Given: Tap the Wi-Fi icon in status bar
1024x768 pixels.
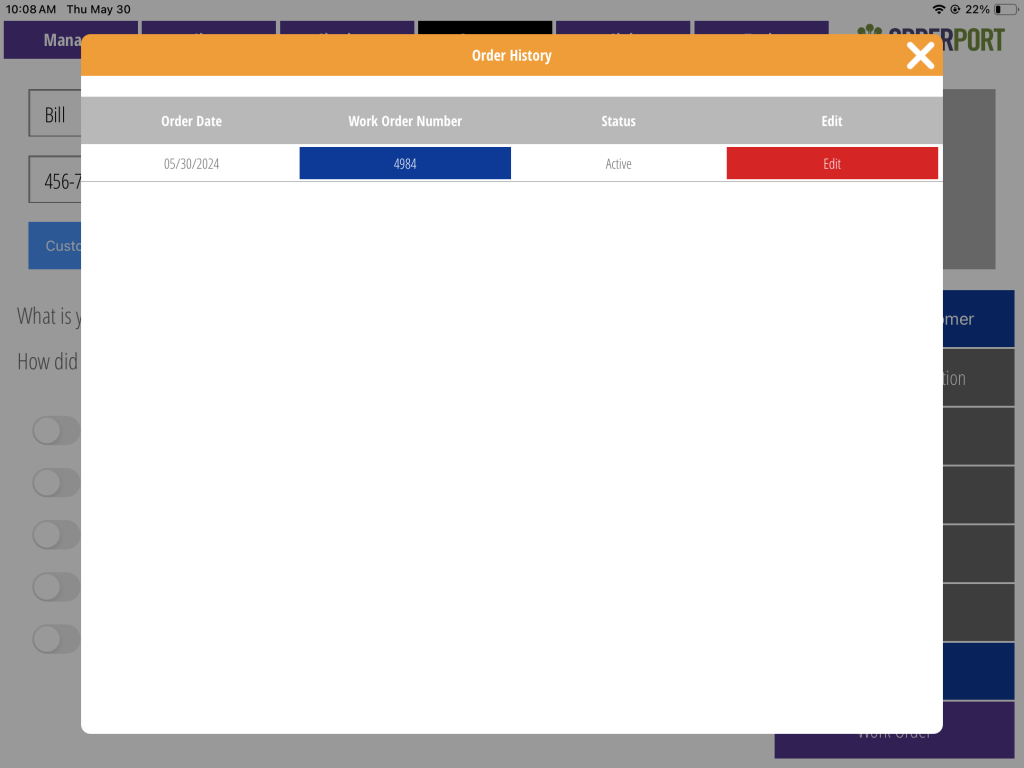Looking at the screenshot, I should (x=938, y=9).
